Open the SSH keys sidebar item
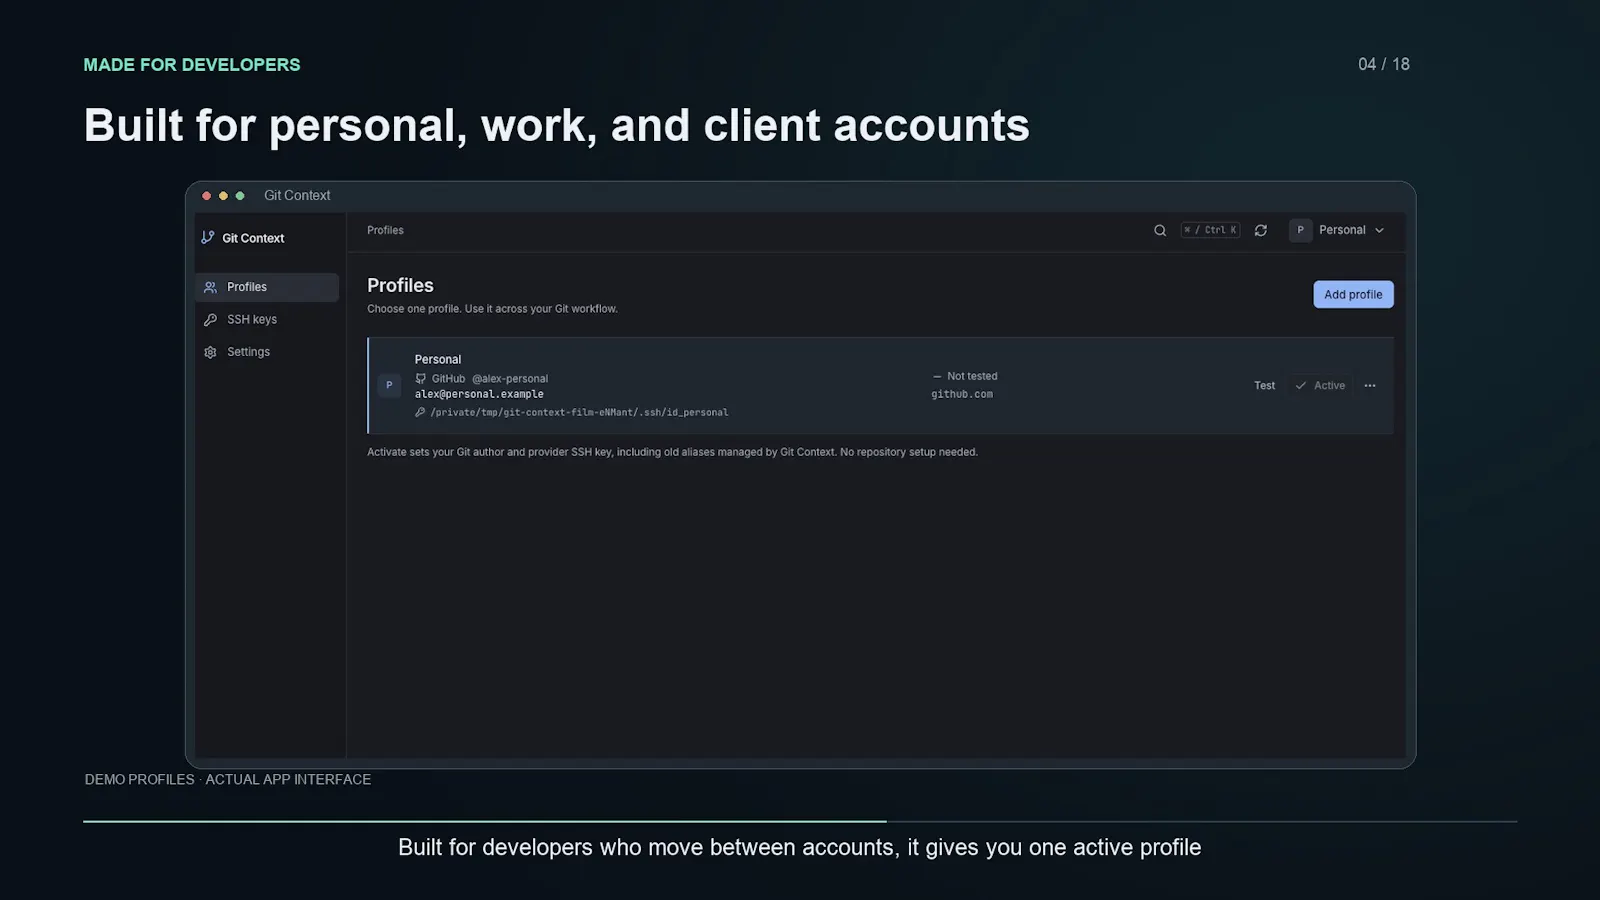 click(267, 320)
